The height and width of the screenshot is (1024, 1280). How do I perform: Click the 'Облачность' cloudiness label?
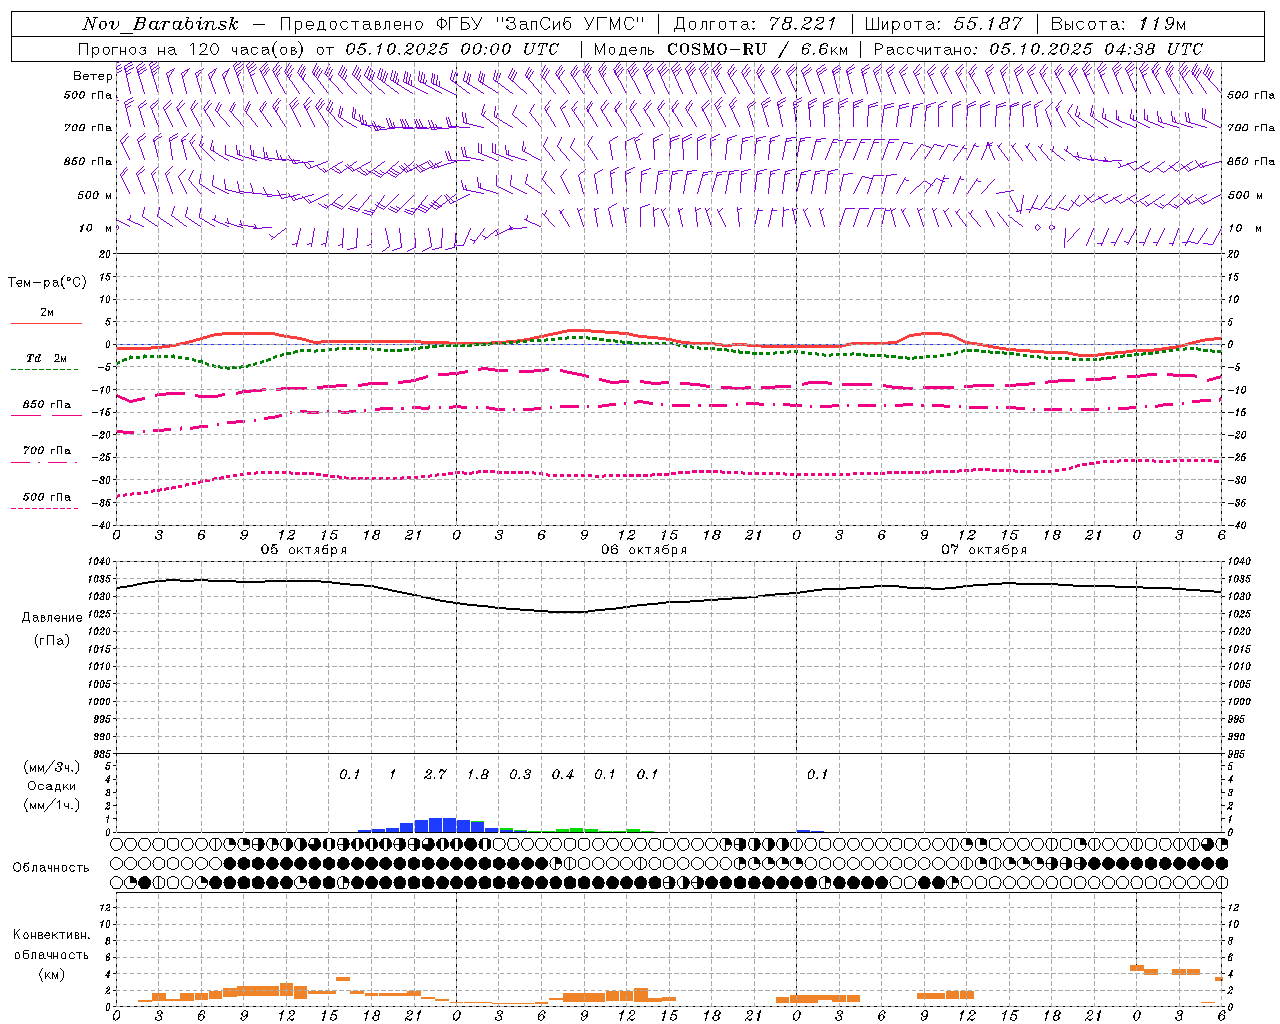click(51, 868)
